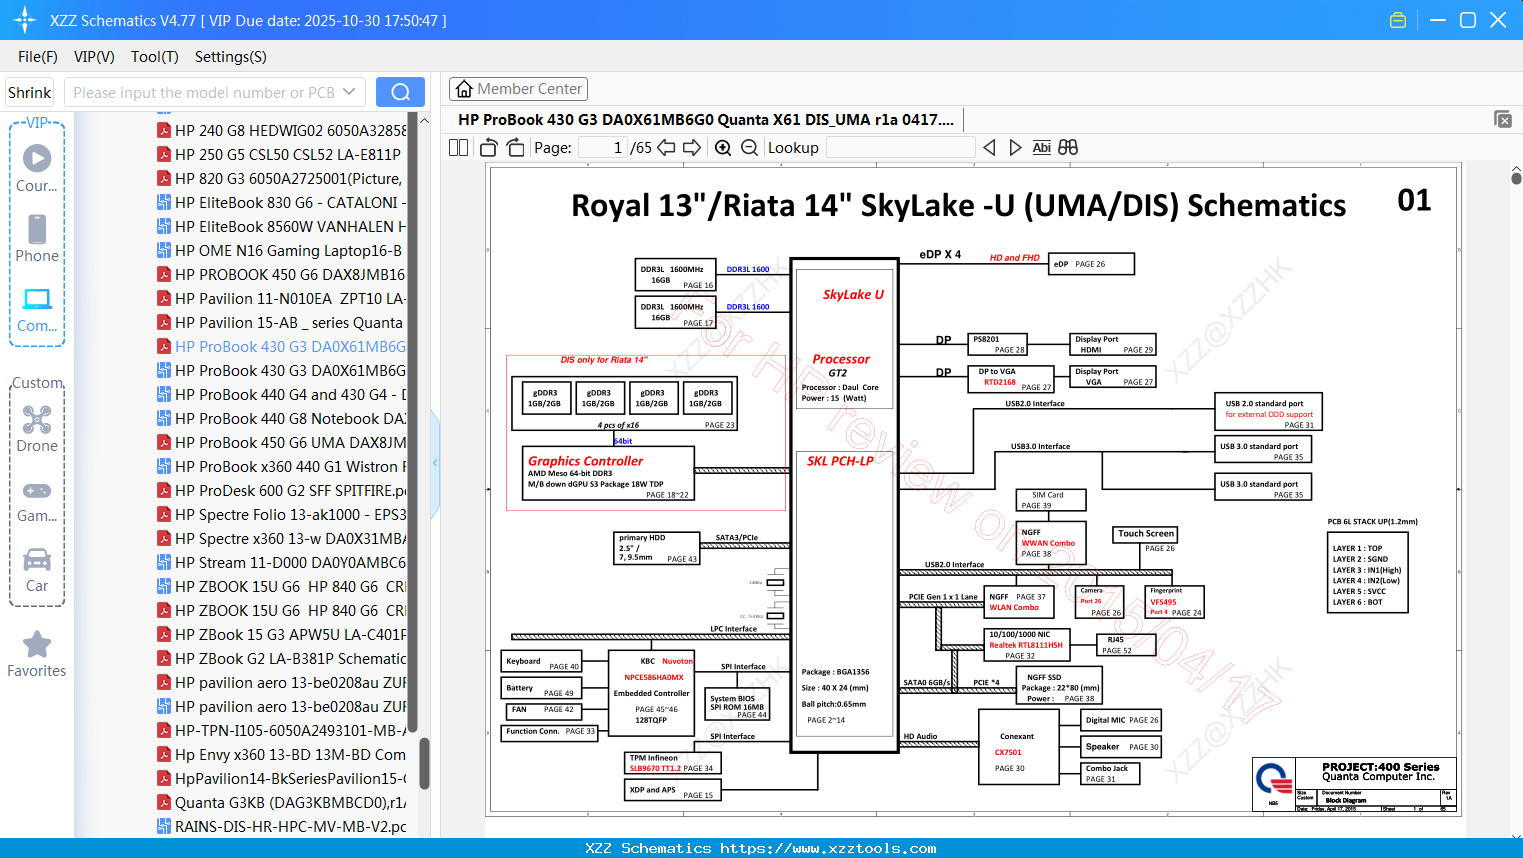Viewport: 1523px width, 858px height.
Task: Click the briefcase icon in title bar
Action: coord(1398,20)
